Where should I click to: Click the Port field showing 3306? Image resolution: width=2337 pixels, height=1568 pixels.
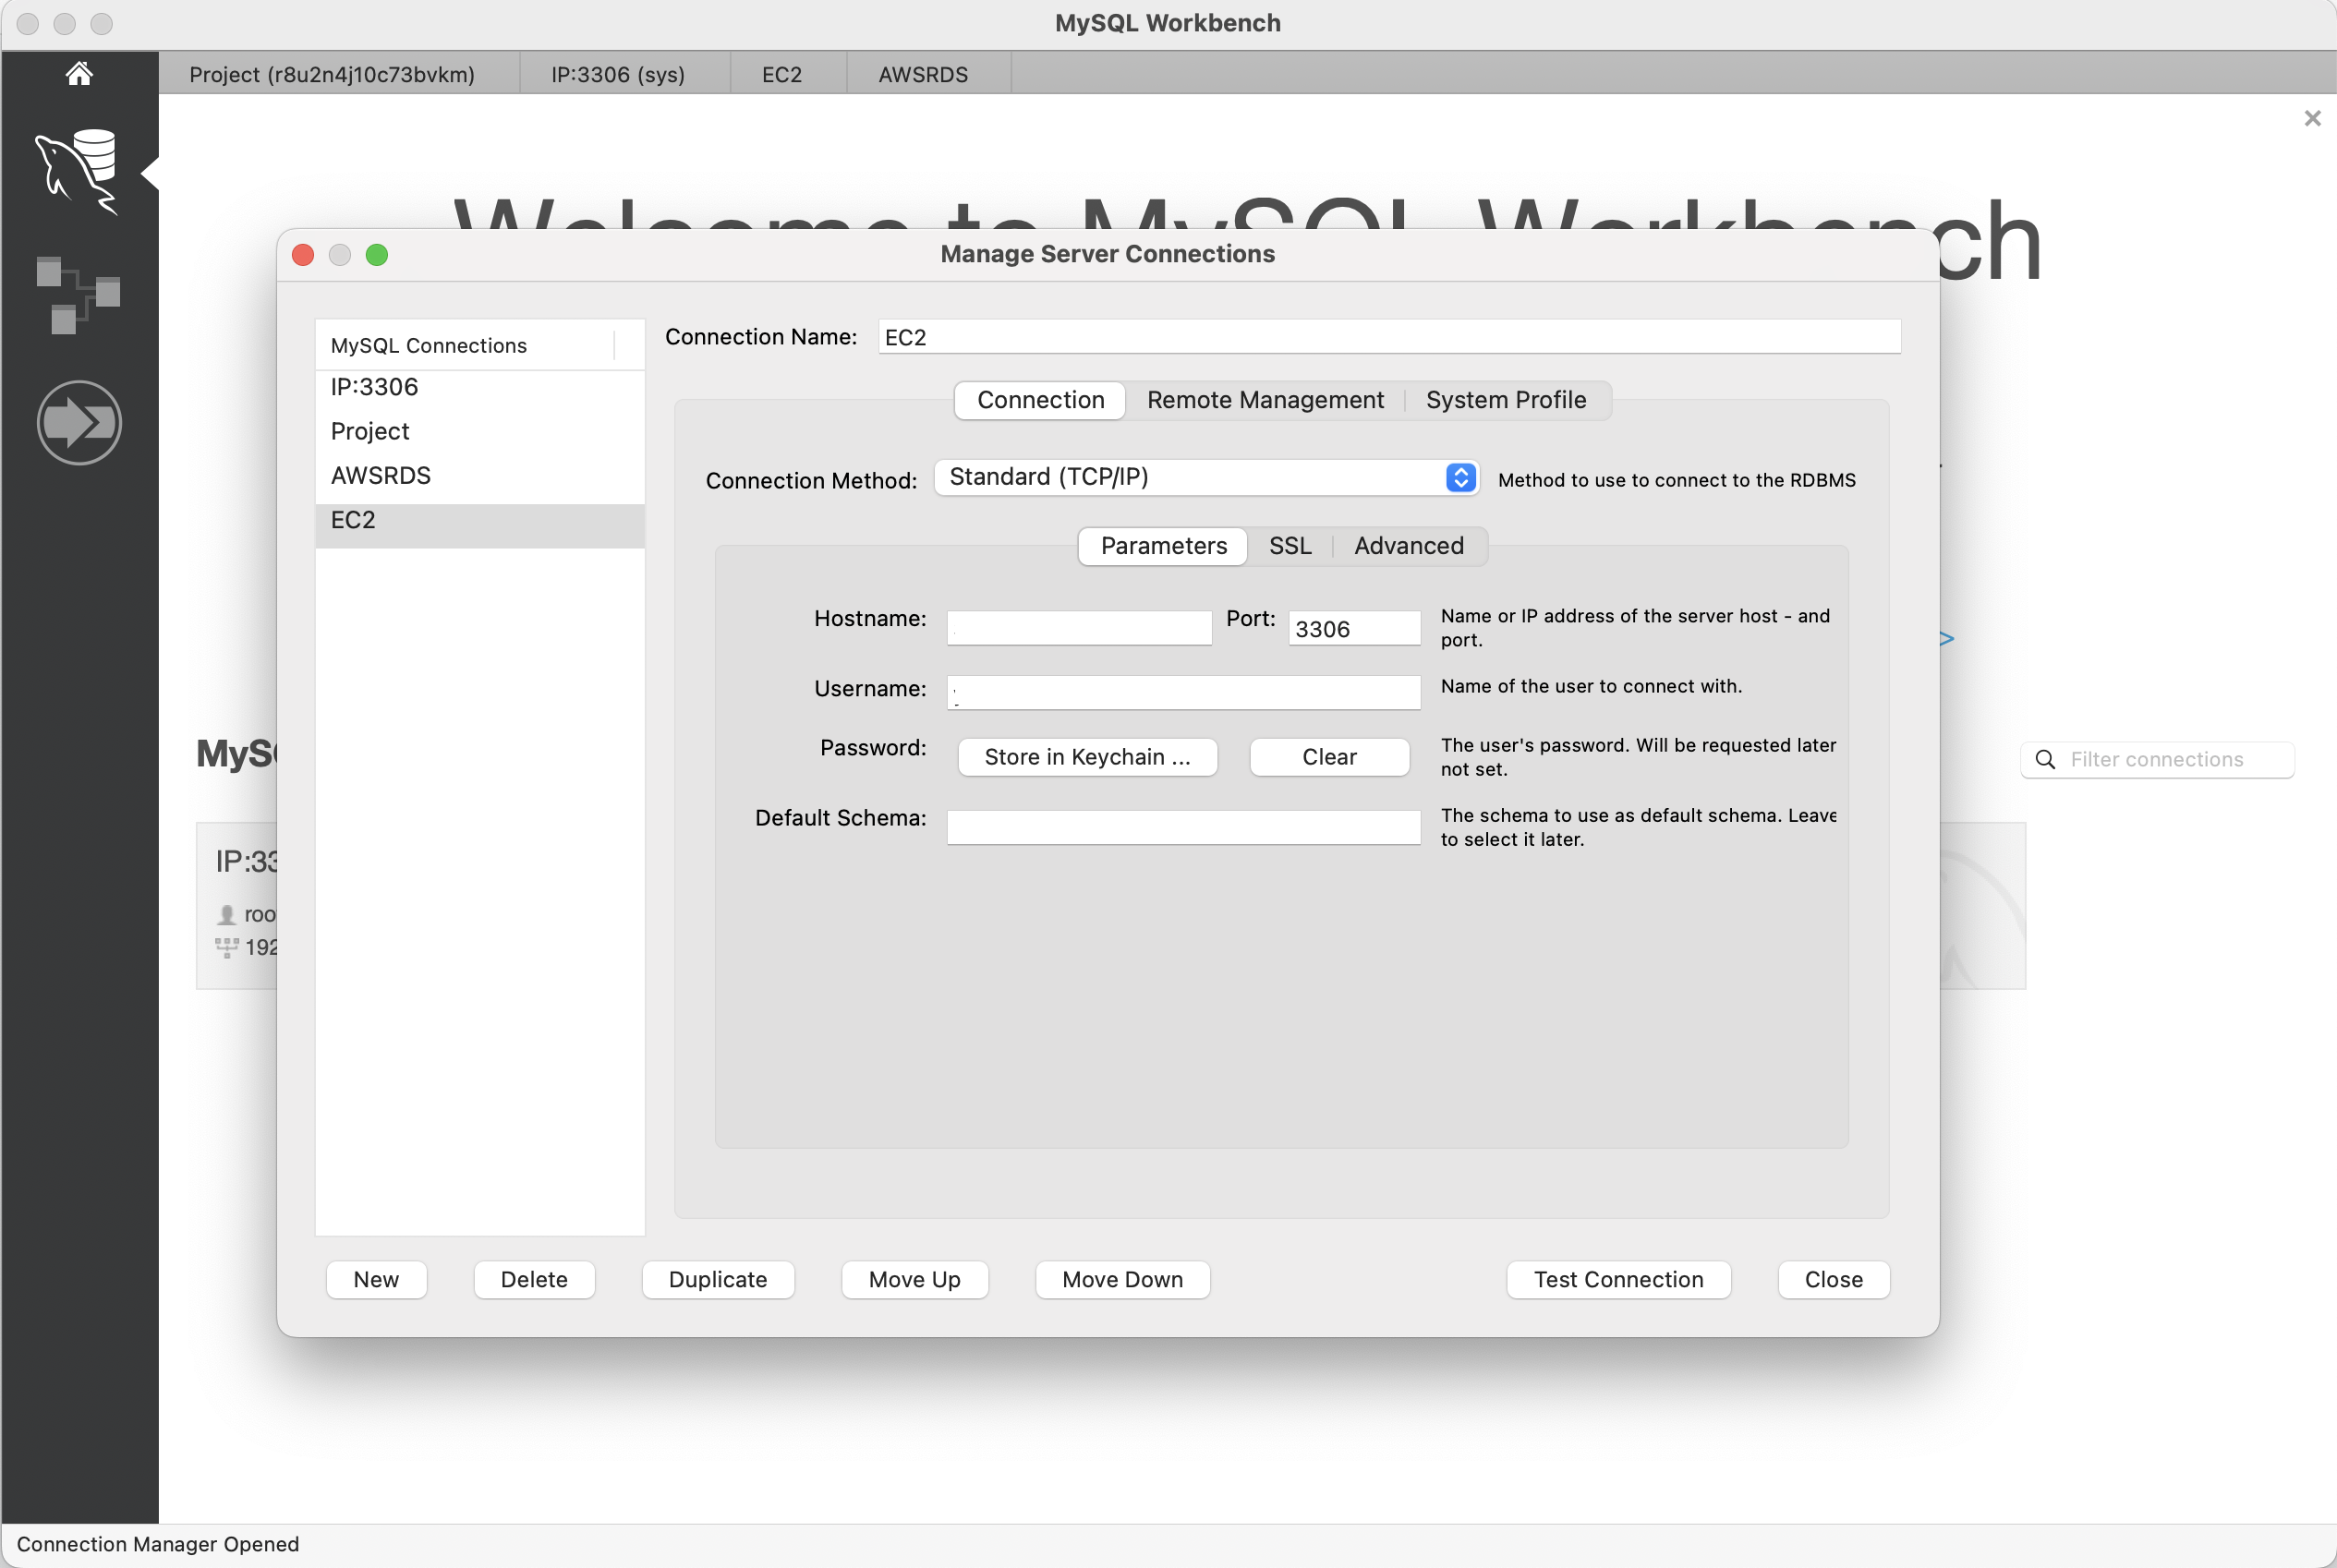click(x=1354, y=629)
